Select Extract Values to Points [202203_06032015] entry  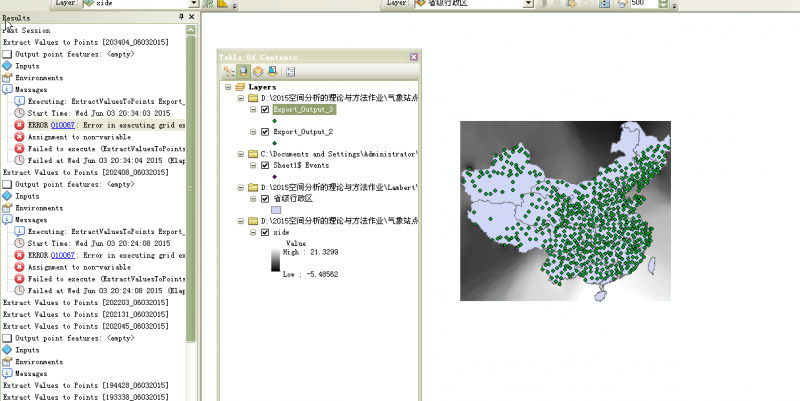(86, 303)
